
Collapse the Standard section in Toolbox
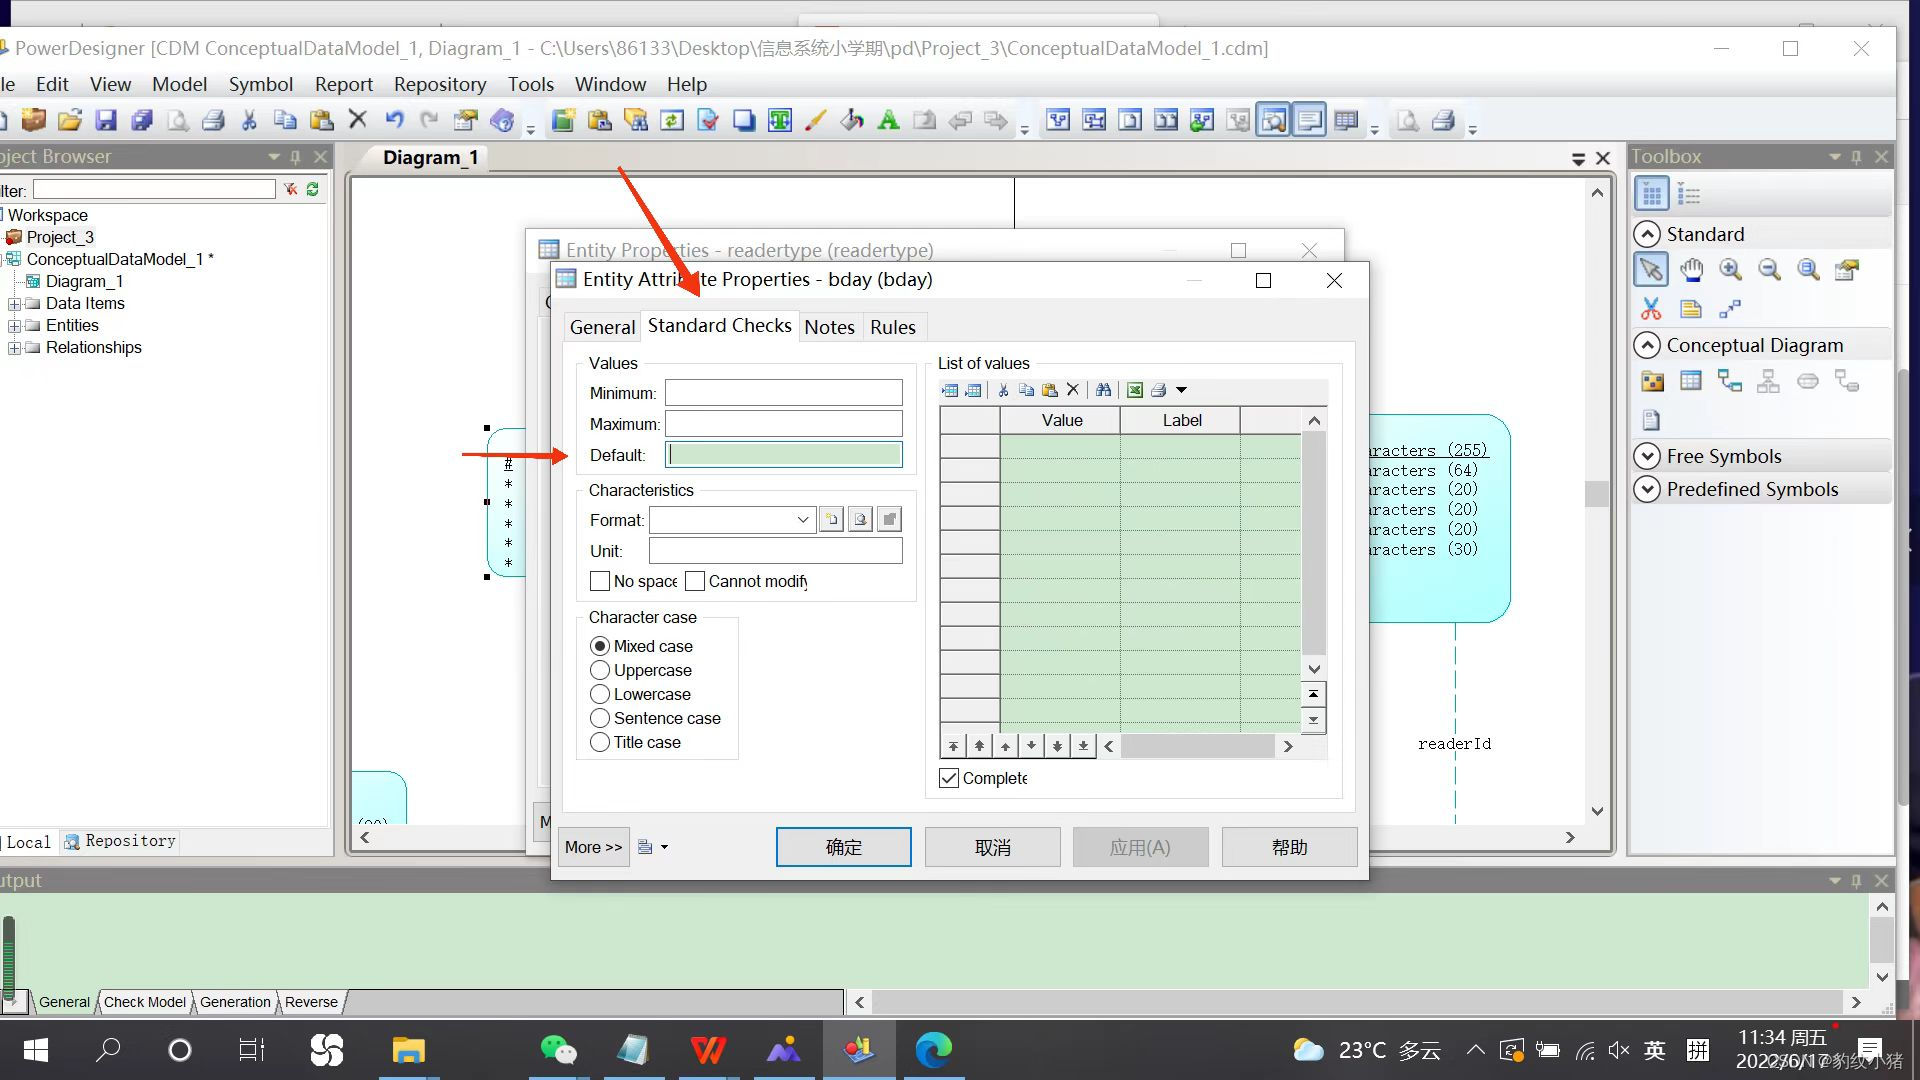(x=1647, y=234)
